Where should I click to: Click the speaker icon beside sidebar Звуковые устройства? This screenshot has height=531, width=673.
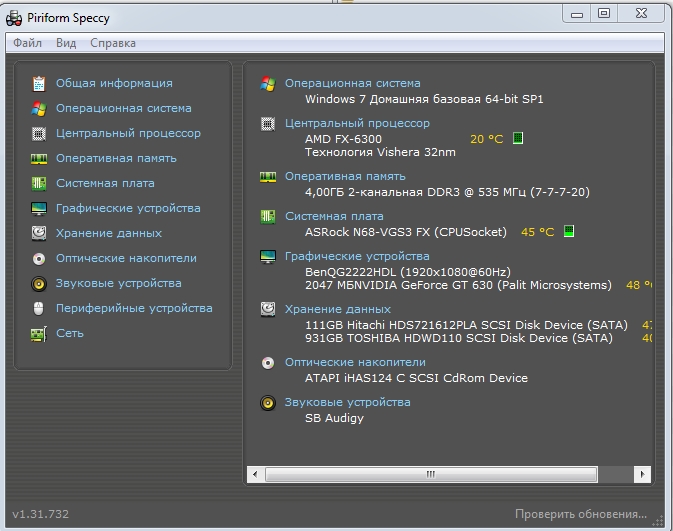click(39, 284)
